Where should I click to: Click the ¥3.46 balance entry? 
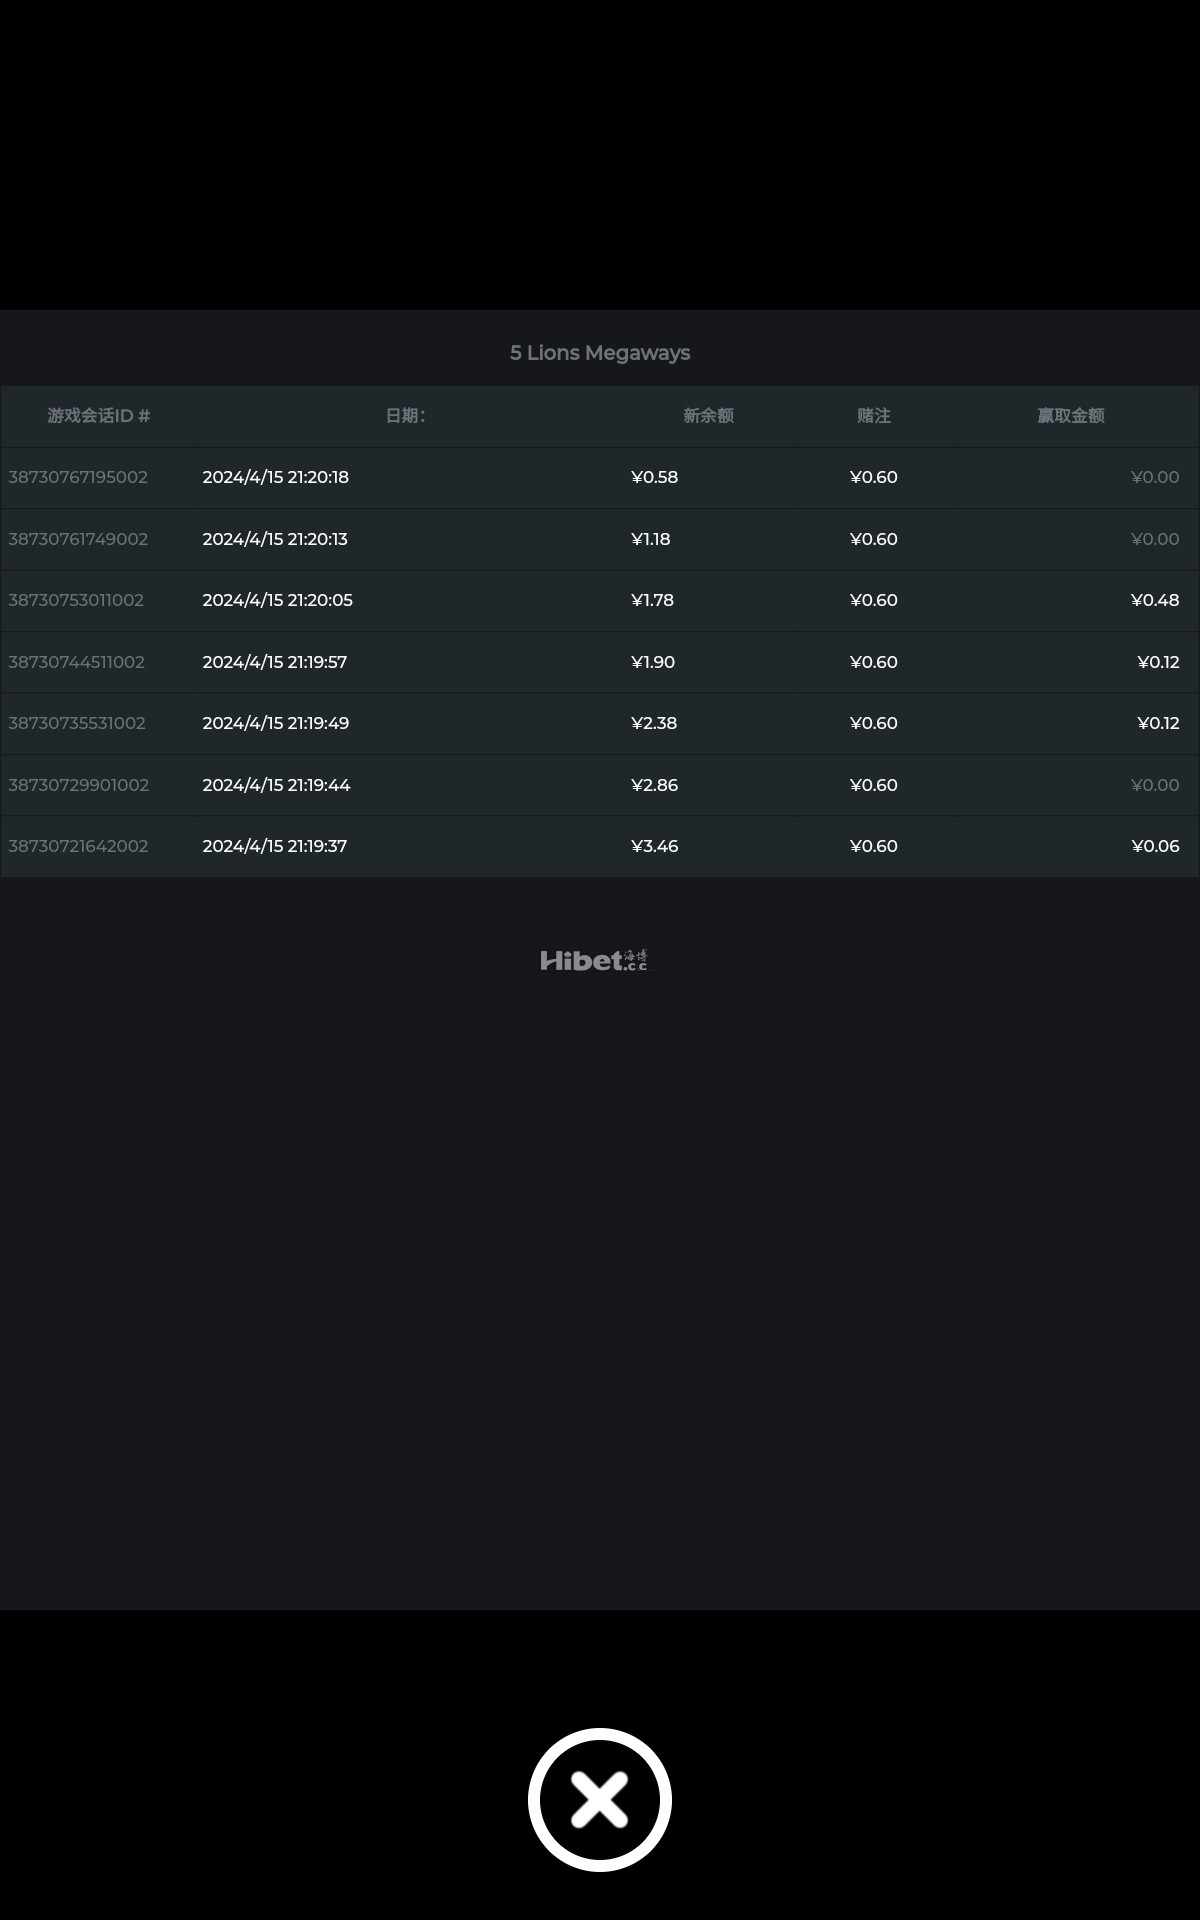[655, 846]
